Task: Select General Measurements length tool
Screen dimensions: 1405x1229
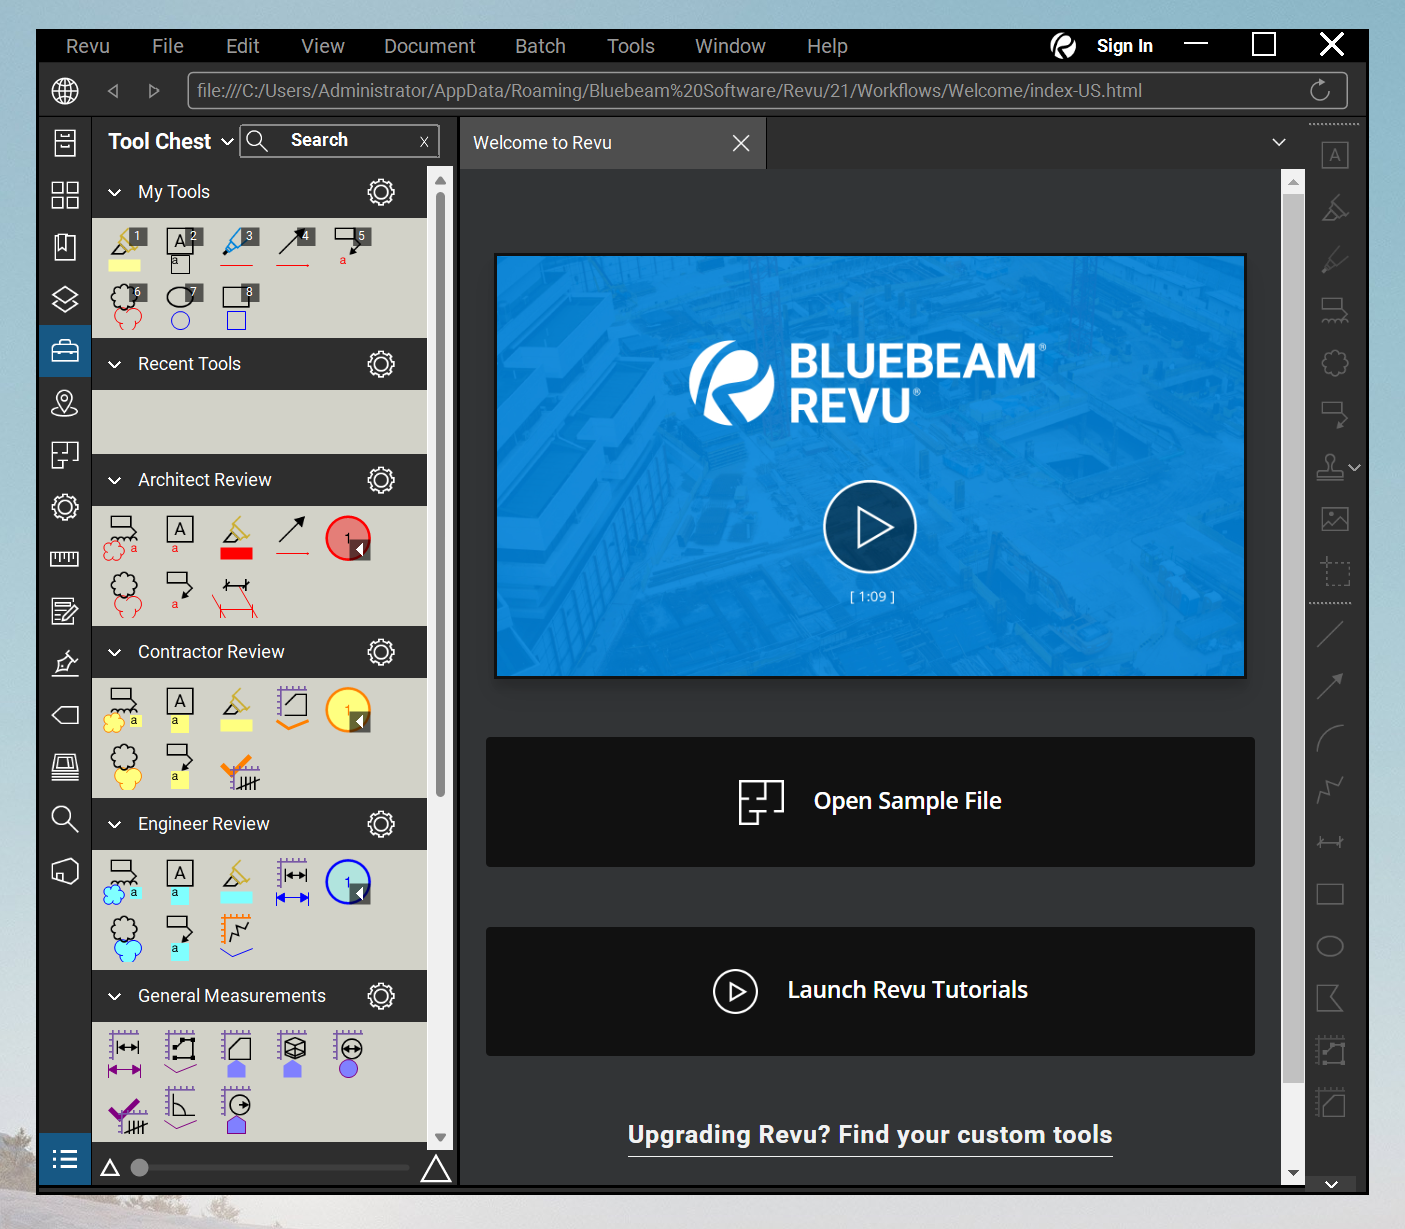Action: [125, 1054]
